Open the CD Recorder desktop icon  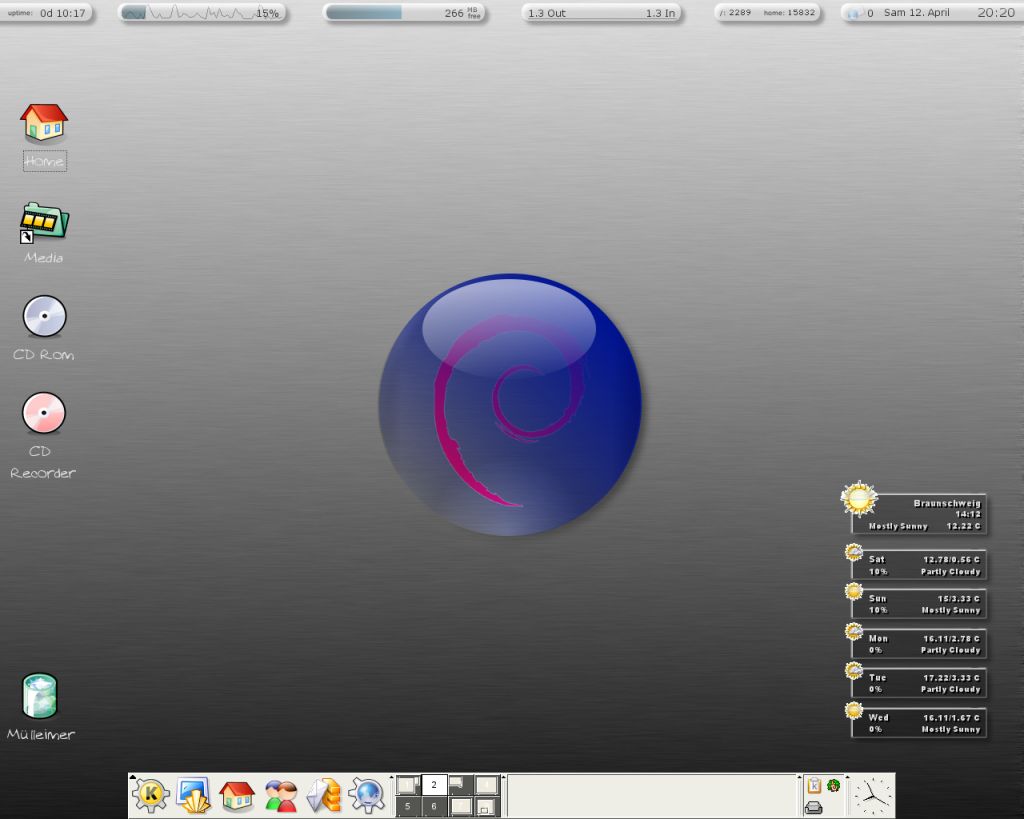(44, 413)
